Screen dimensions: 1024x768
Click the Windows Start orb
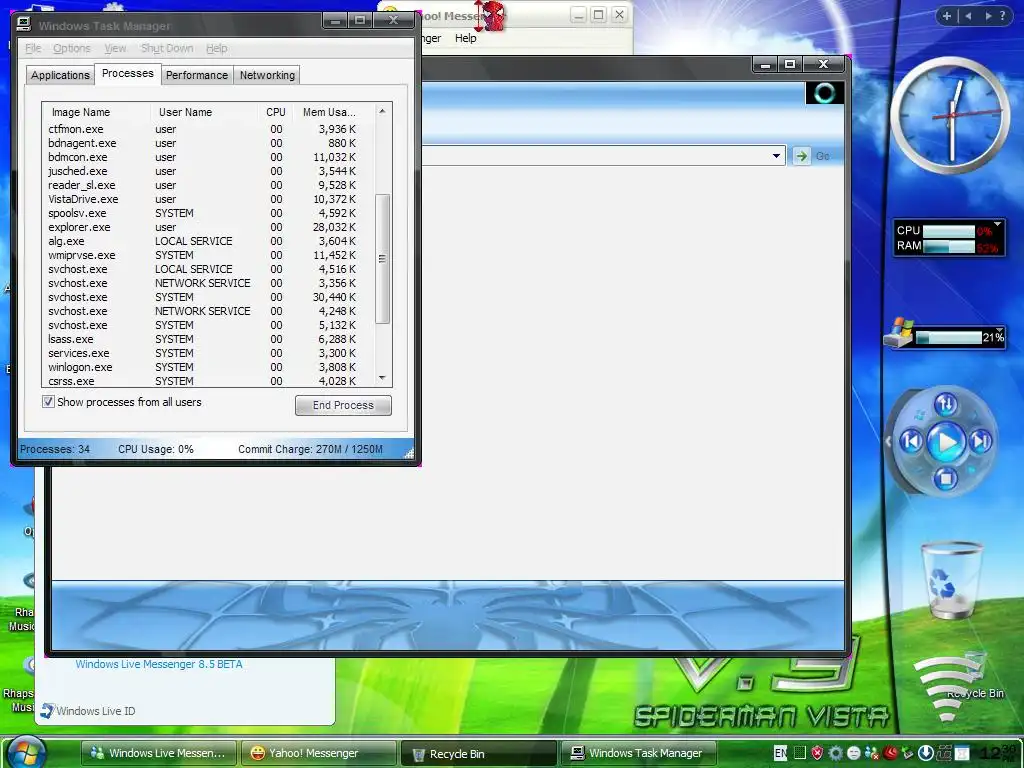(27, 752)
